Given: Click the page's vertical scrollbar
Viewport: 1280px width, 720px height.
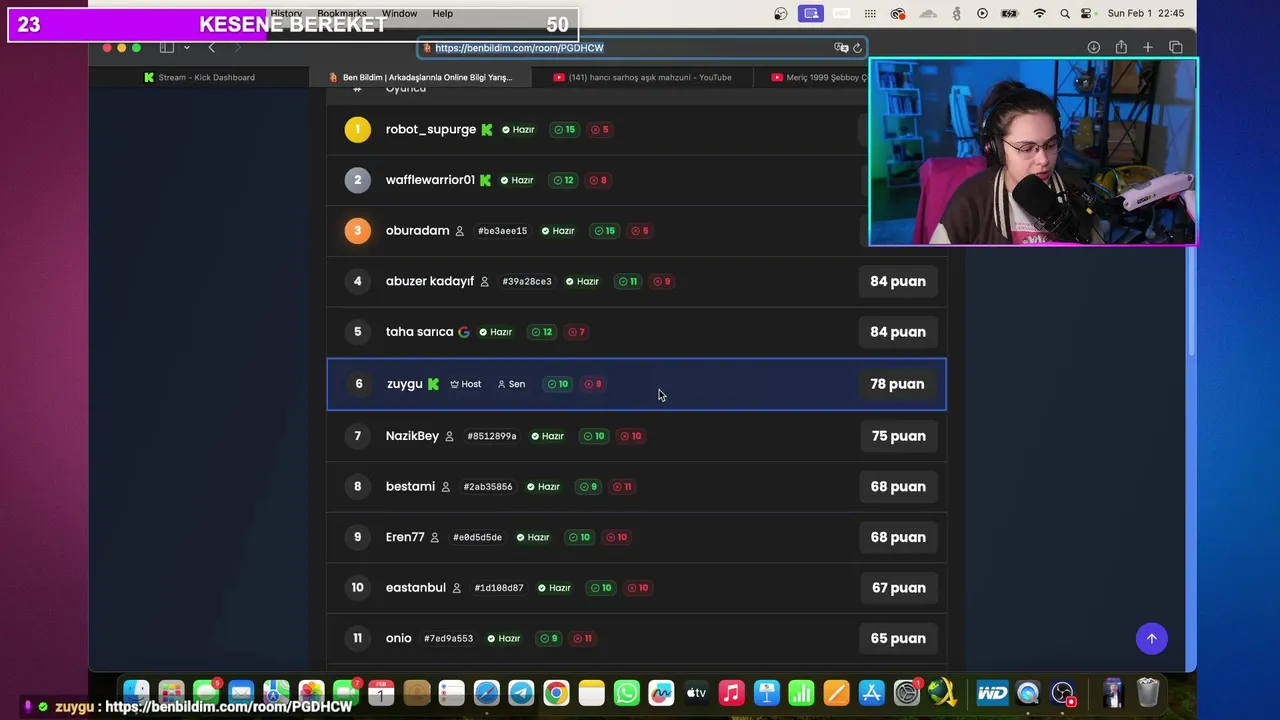Looking at the screenshot, I should click(x=1190, y=300).
